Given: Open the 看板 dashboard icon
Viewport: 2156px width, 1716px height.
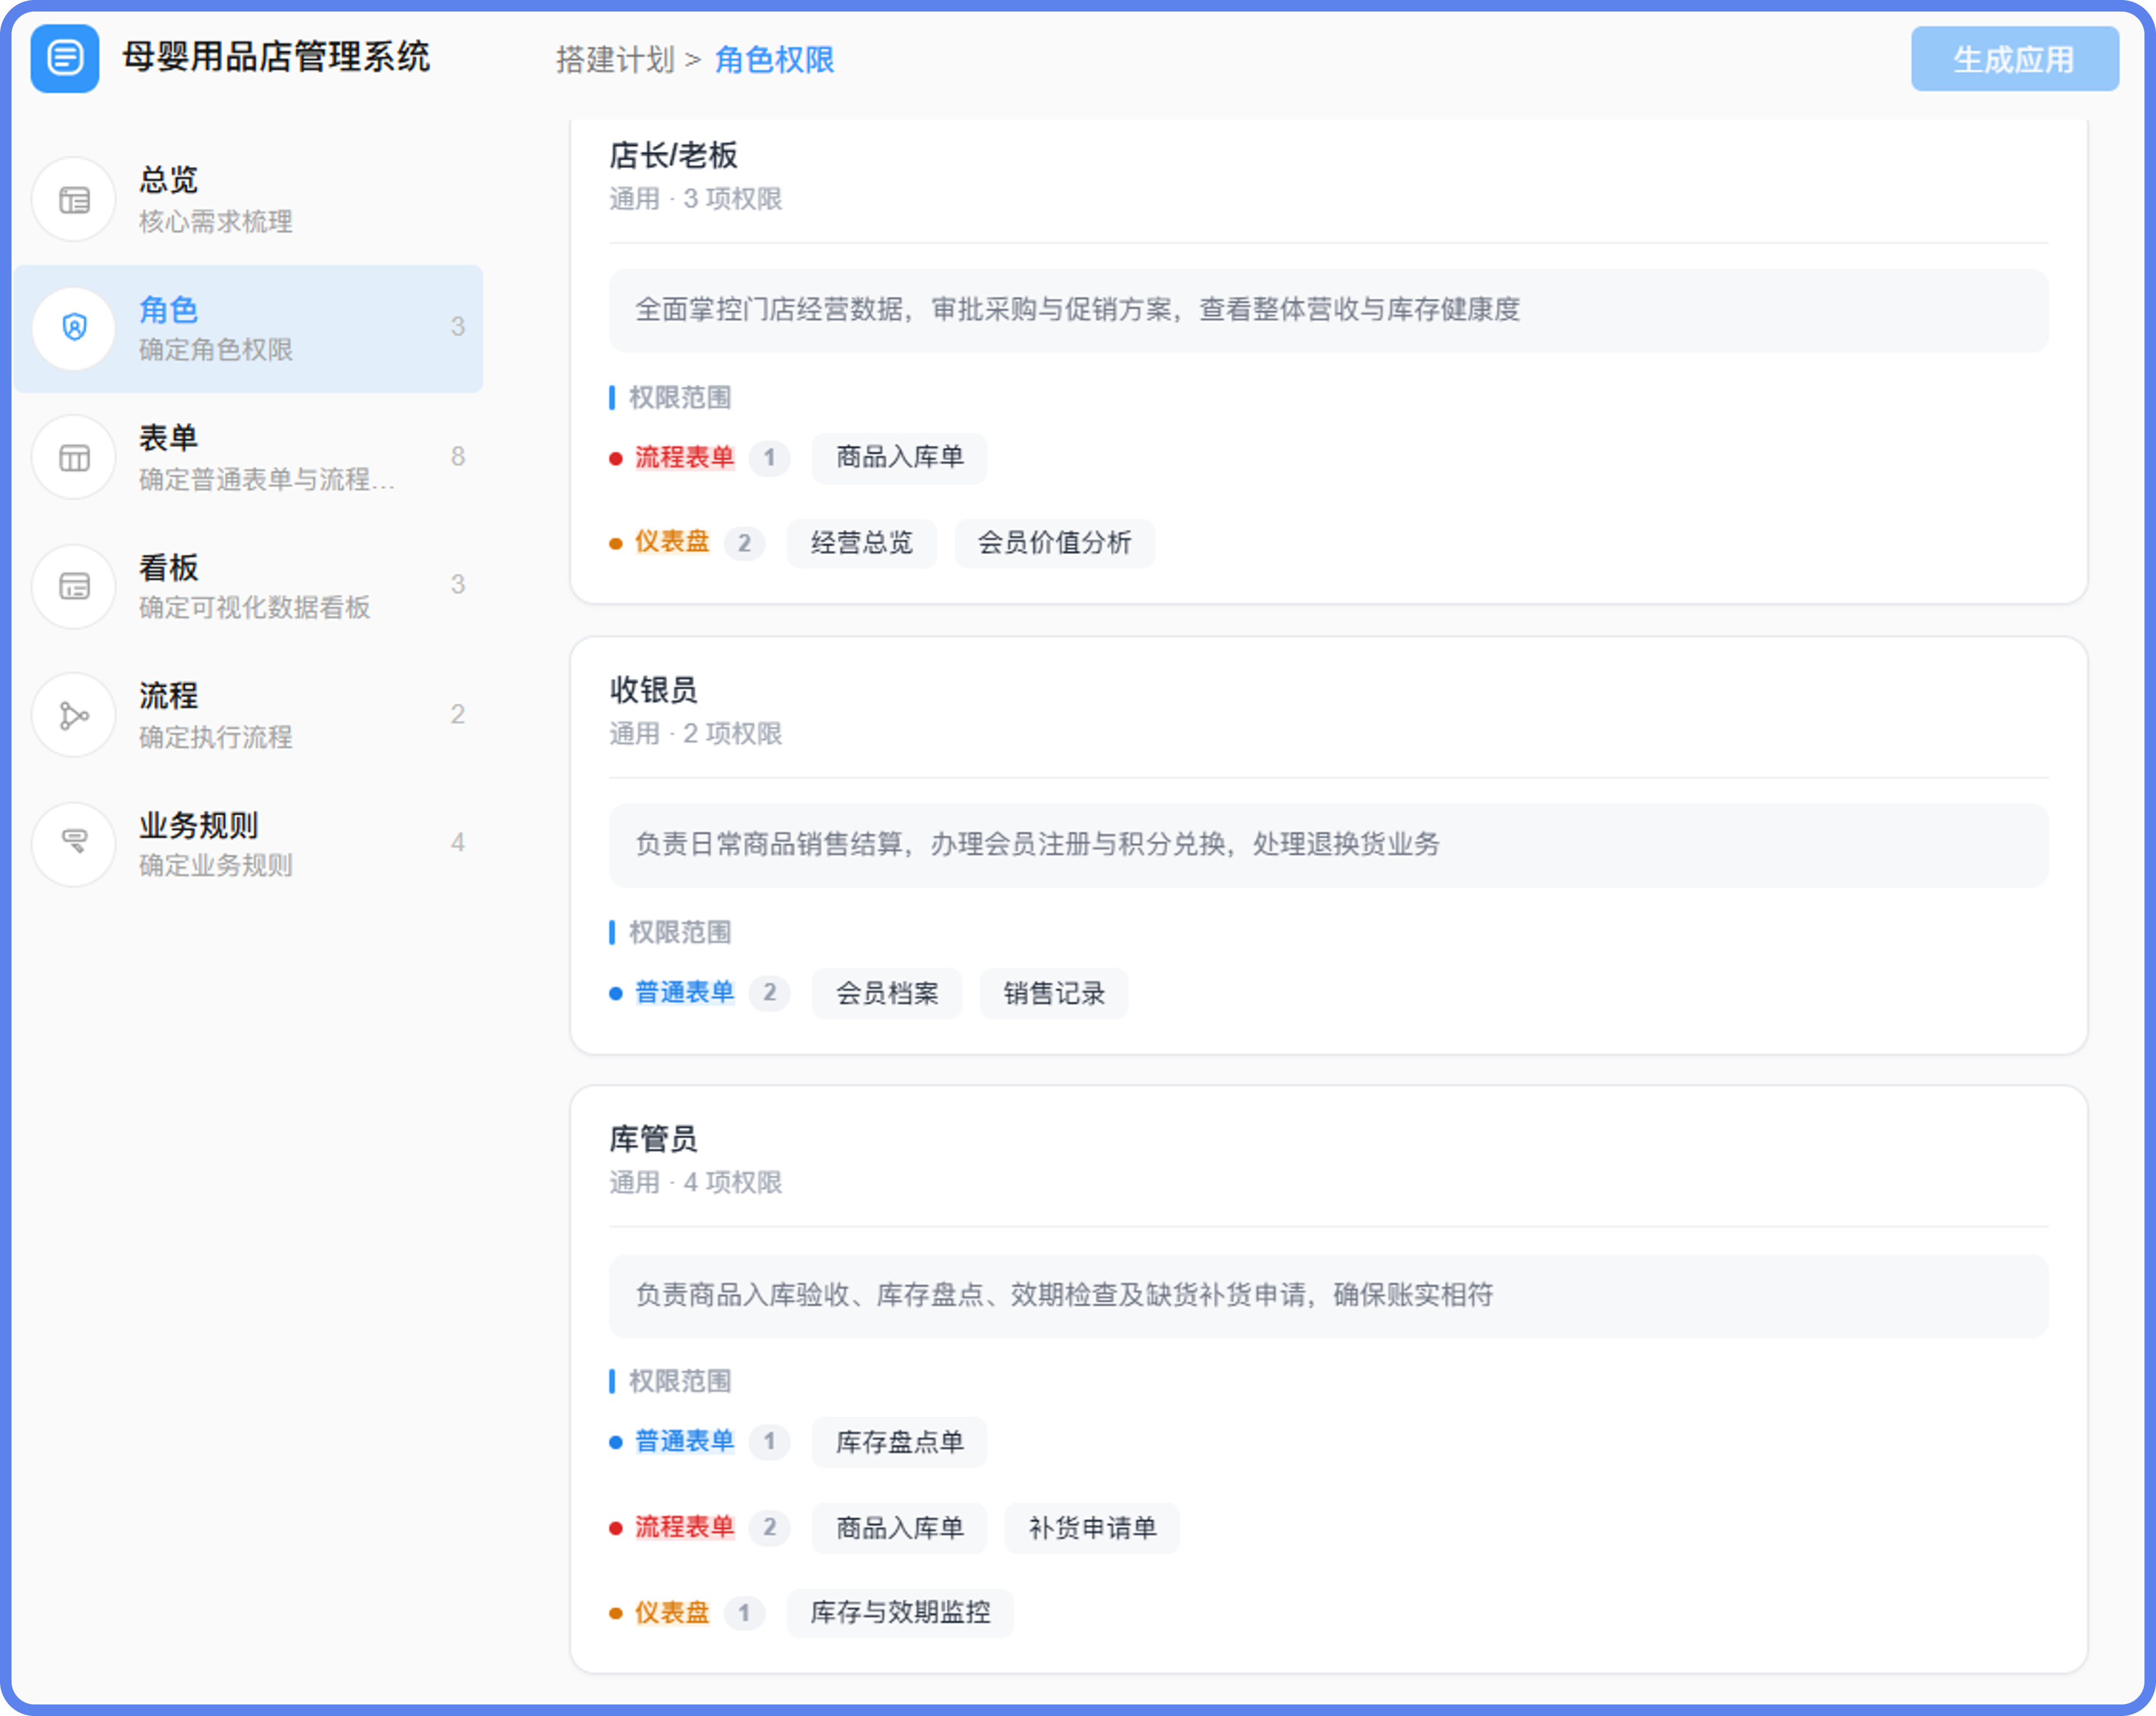Looking at the screenshot, I should point(74,586).
